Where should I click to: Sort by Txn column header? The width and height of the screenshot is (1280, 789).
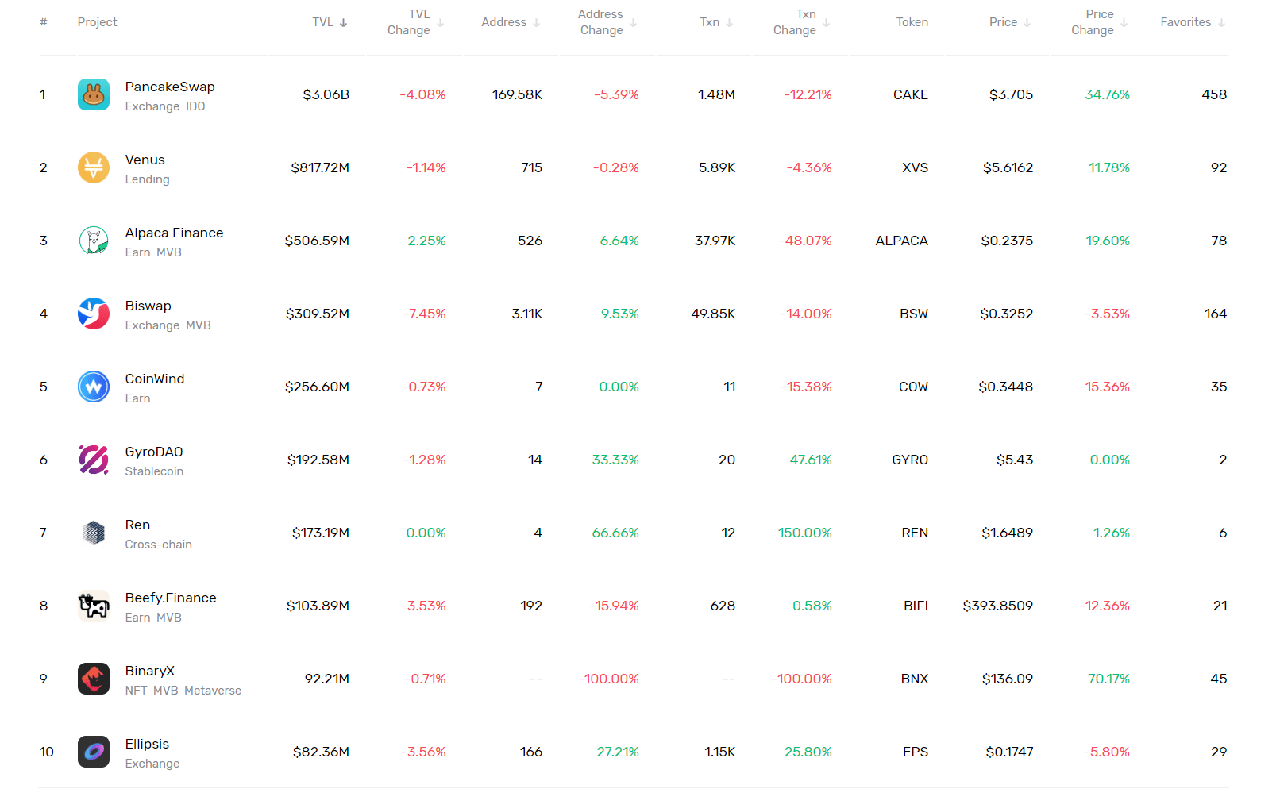coord(716,22)
